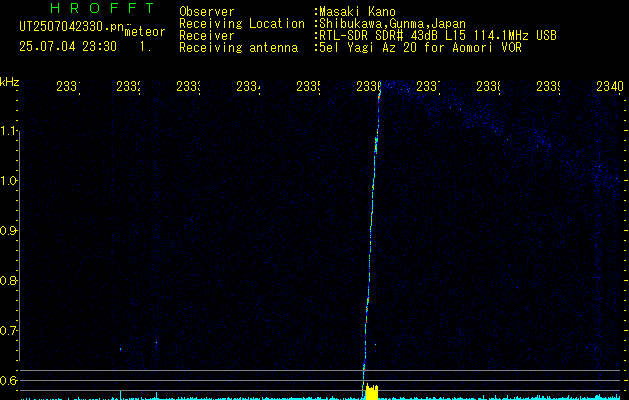The height and width of the screenshot is (400, 629).
Task: Click the 5el Yagi antenna description
Action: 418,48
